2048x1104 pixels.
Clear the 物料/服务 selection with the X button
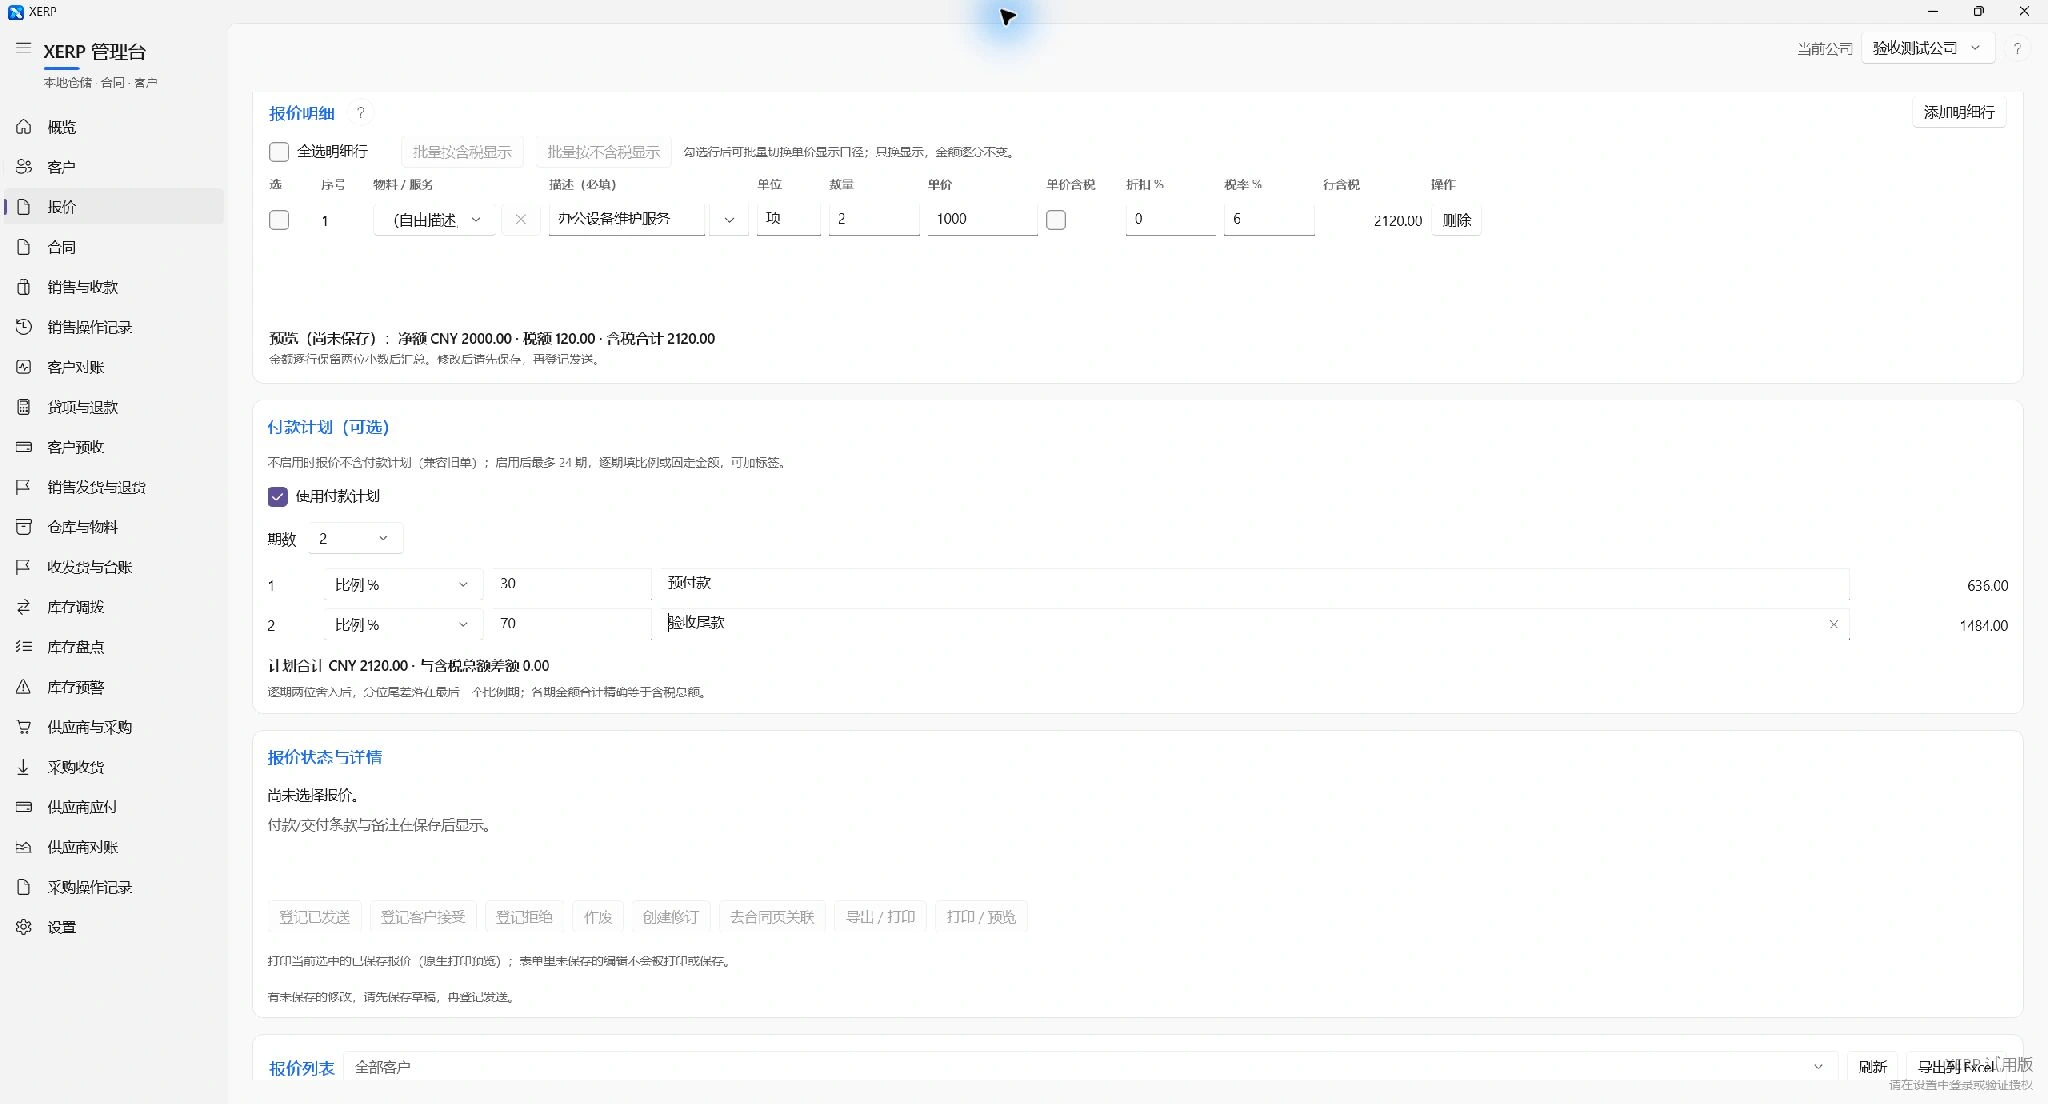pyautogui.click(x=521, y=219)
